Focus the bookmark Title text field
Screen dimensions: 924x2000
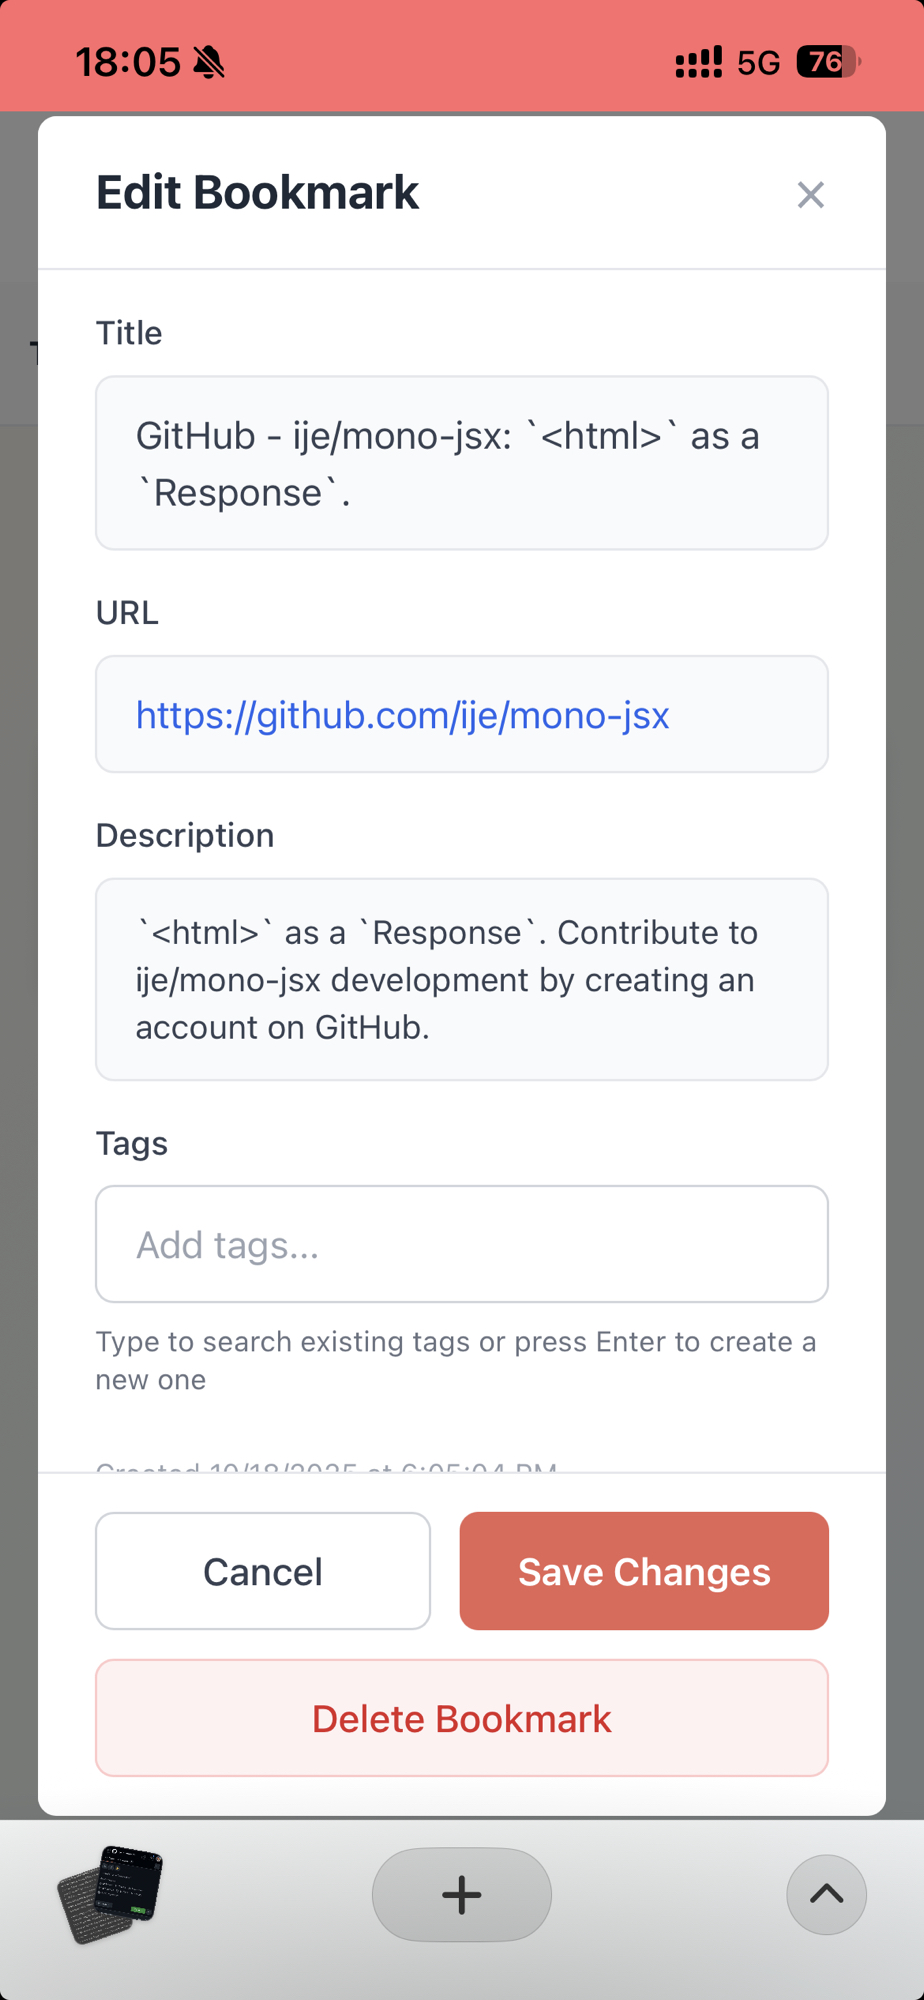coord(461,463)
